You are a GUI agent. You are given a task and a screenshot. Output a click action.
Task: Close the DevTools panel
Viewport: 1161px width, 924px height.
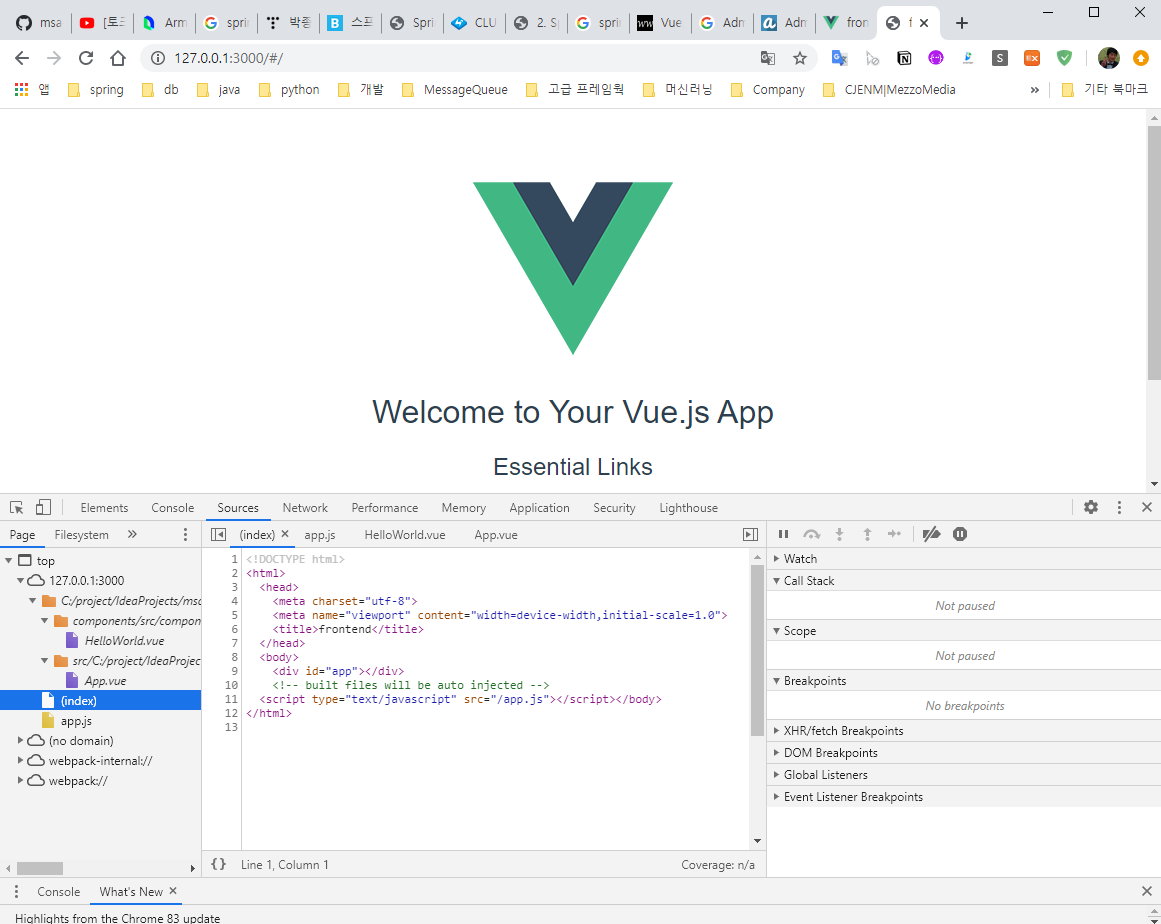coord(1146,507)
